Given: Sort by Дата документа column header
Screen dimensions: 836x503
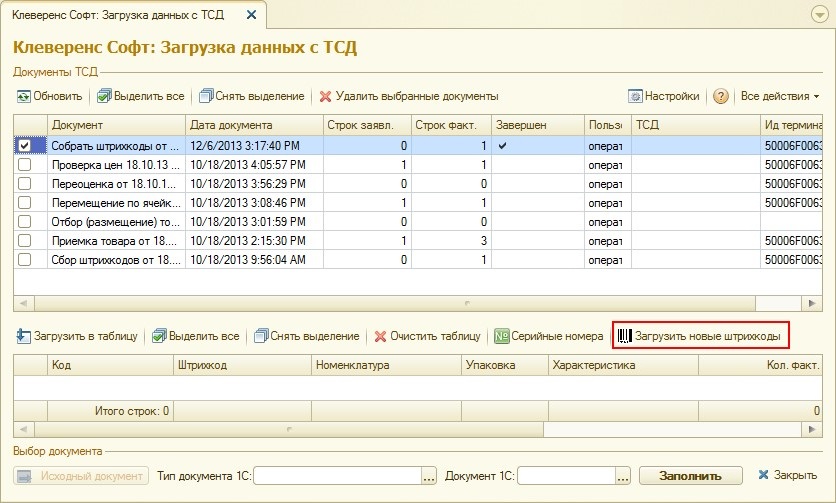Looking at the screenshot, I should click(x=254, y=125).
